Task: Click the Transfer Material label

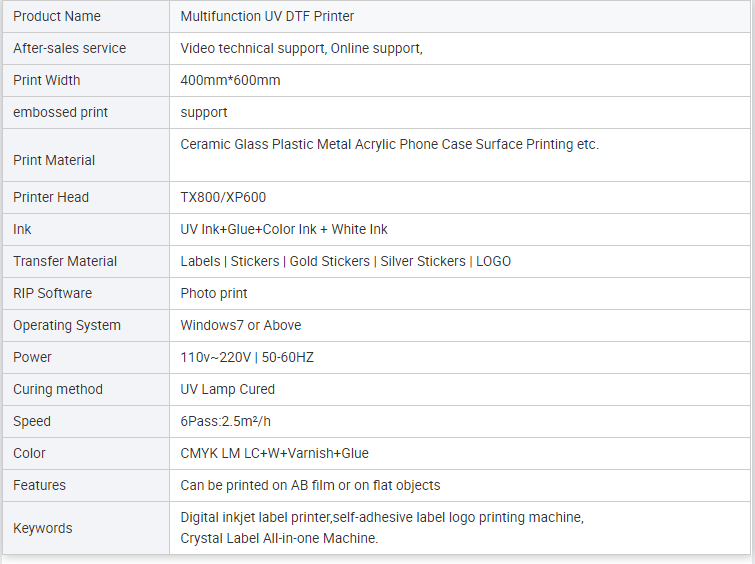Action: tap(65, 261)
